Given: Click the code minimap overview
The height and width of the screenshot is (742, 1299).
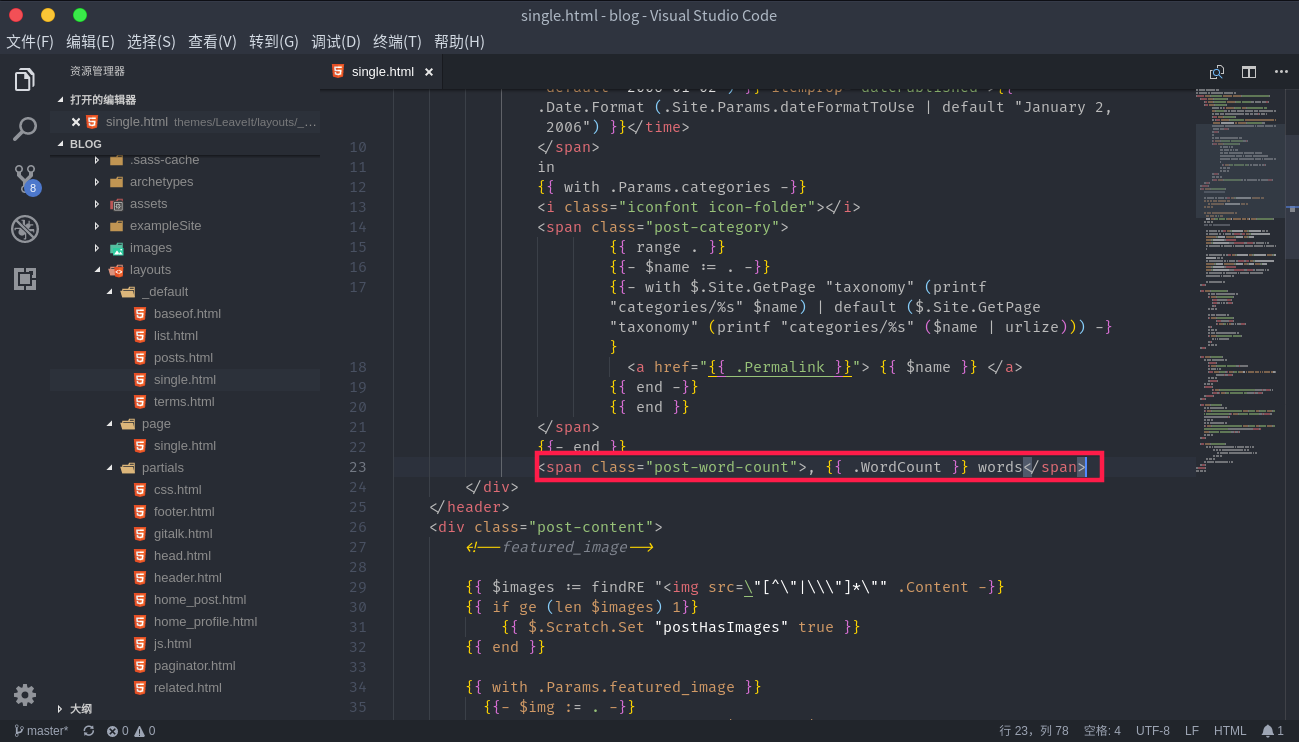Looking at the screenshot, I should (x=1240, y=280).
